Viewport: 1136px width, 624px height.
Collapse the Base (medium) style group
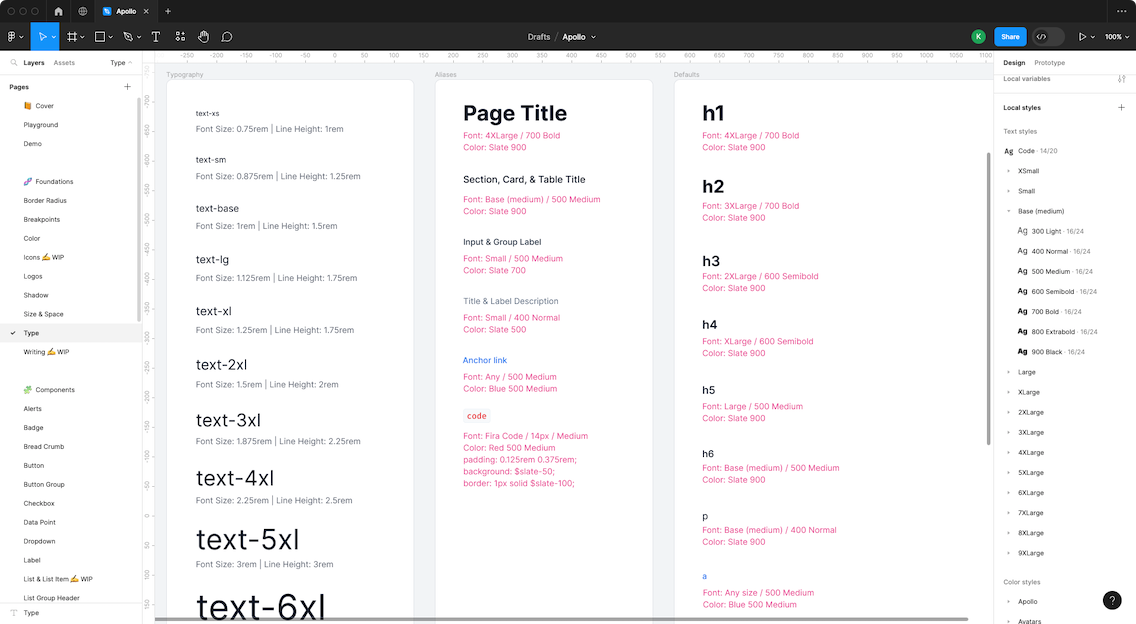click(1008, 211)
